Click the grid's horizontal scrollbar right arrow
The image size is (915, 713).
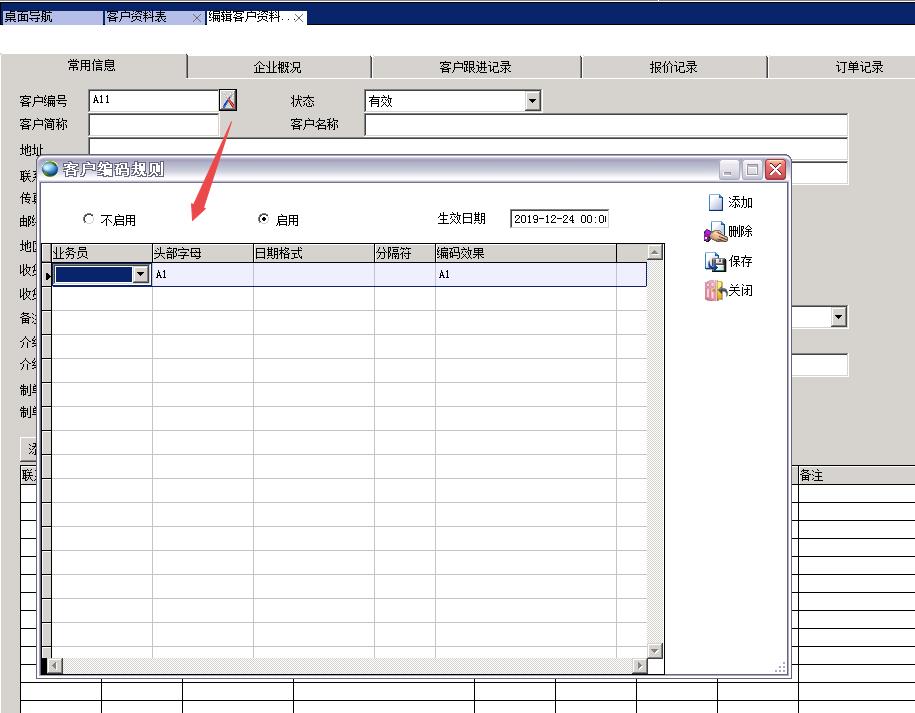[x=640, y=666]
